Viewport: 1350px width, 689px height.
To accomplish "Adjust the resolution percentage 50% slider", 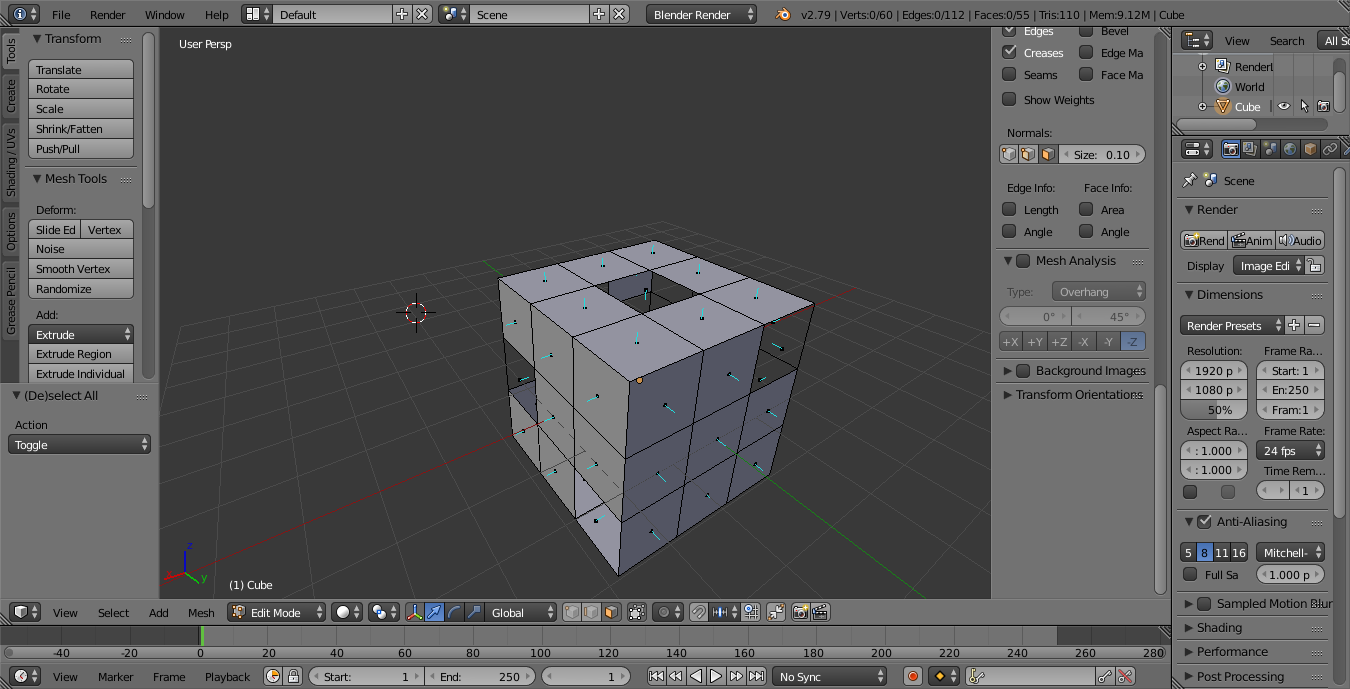I will (1213, 410).
